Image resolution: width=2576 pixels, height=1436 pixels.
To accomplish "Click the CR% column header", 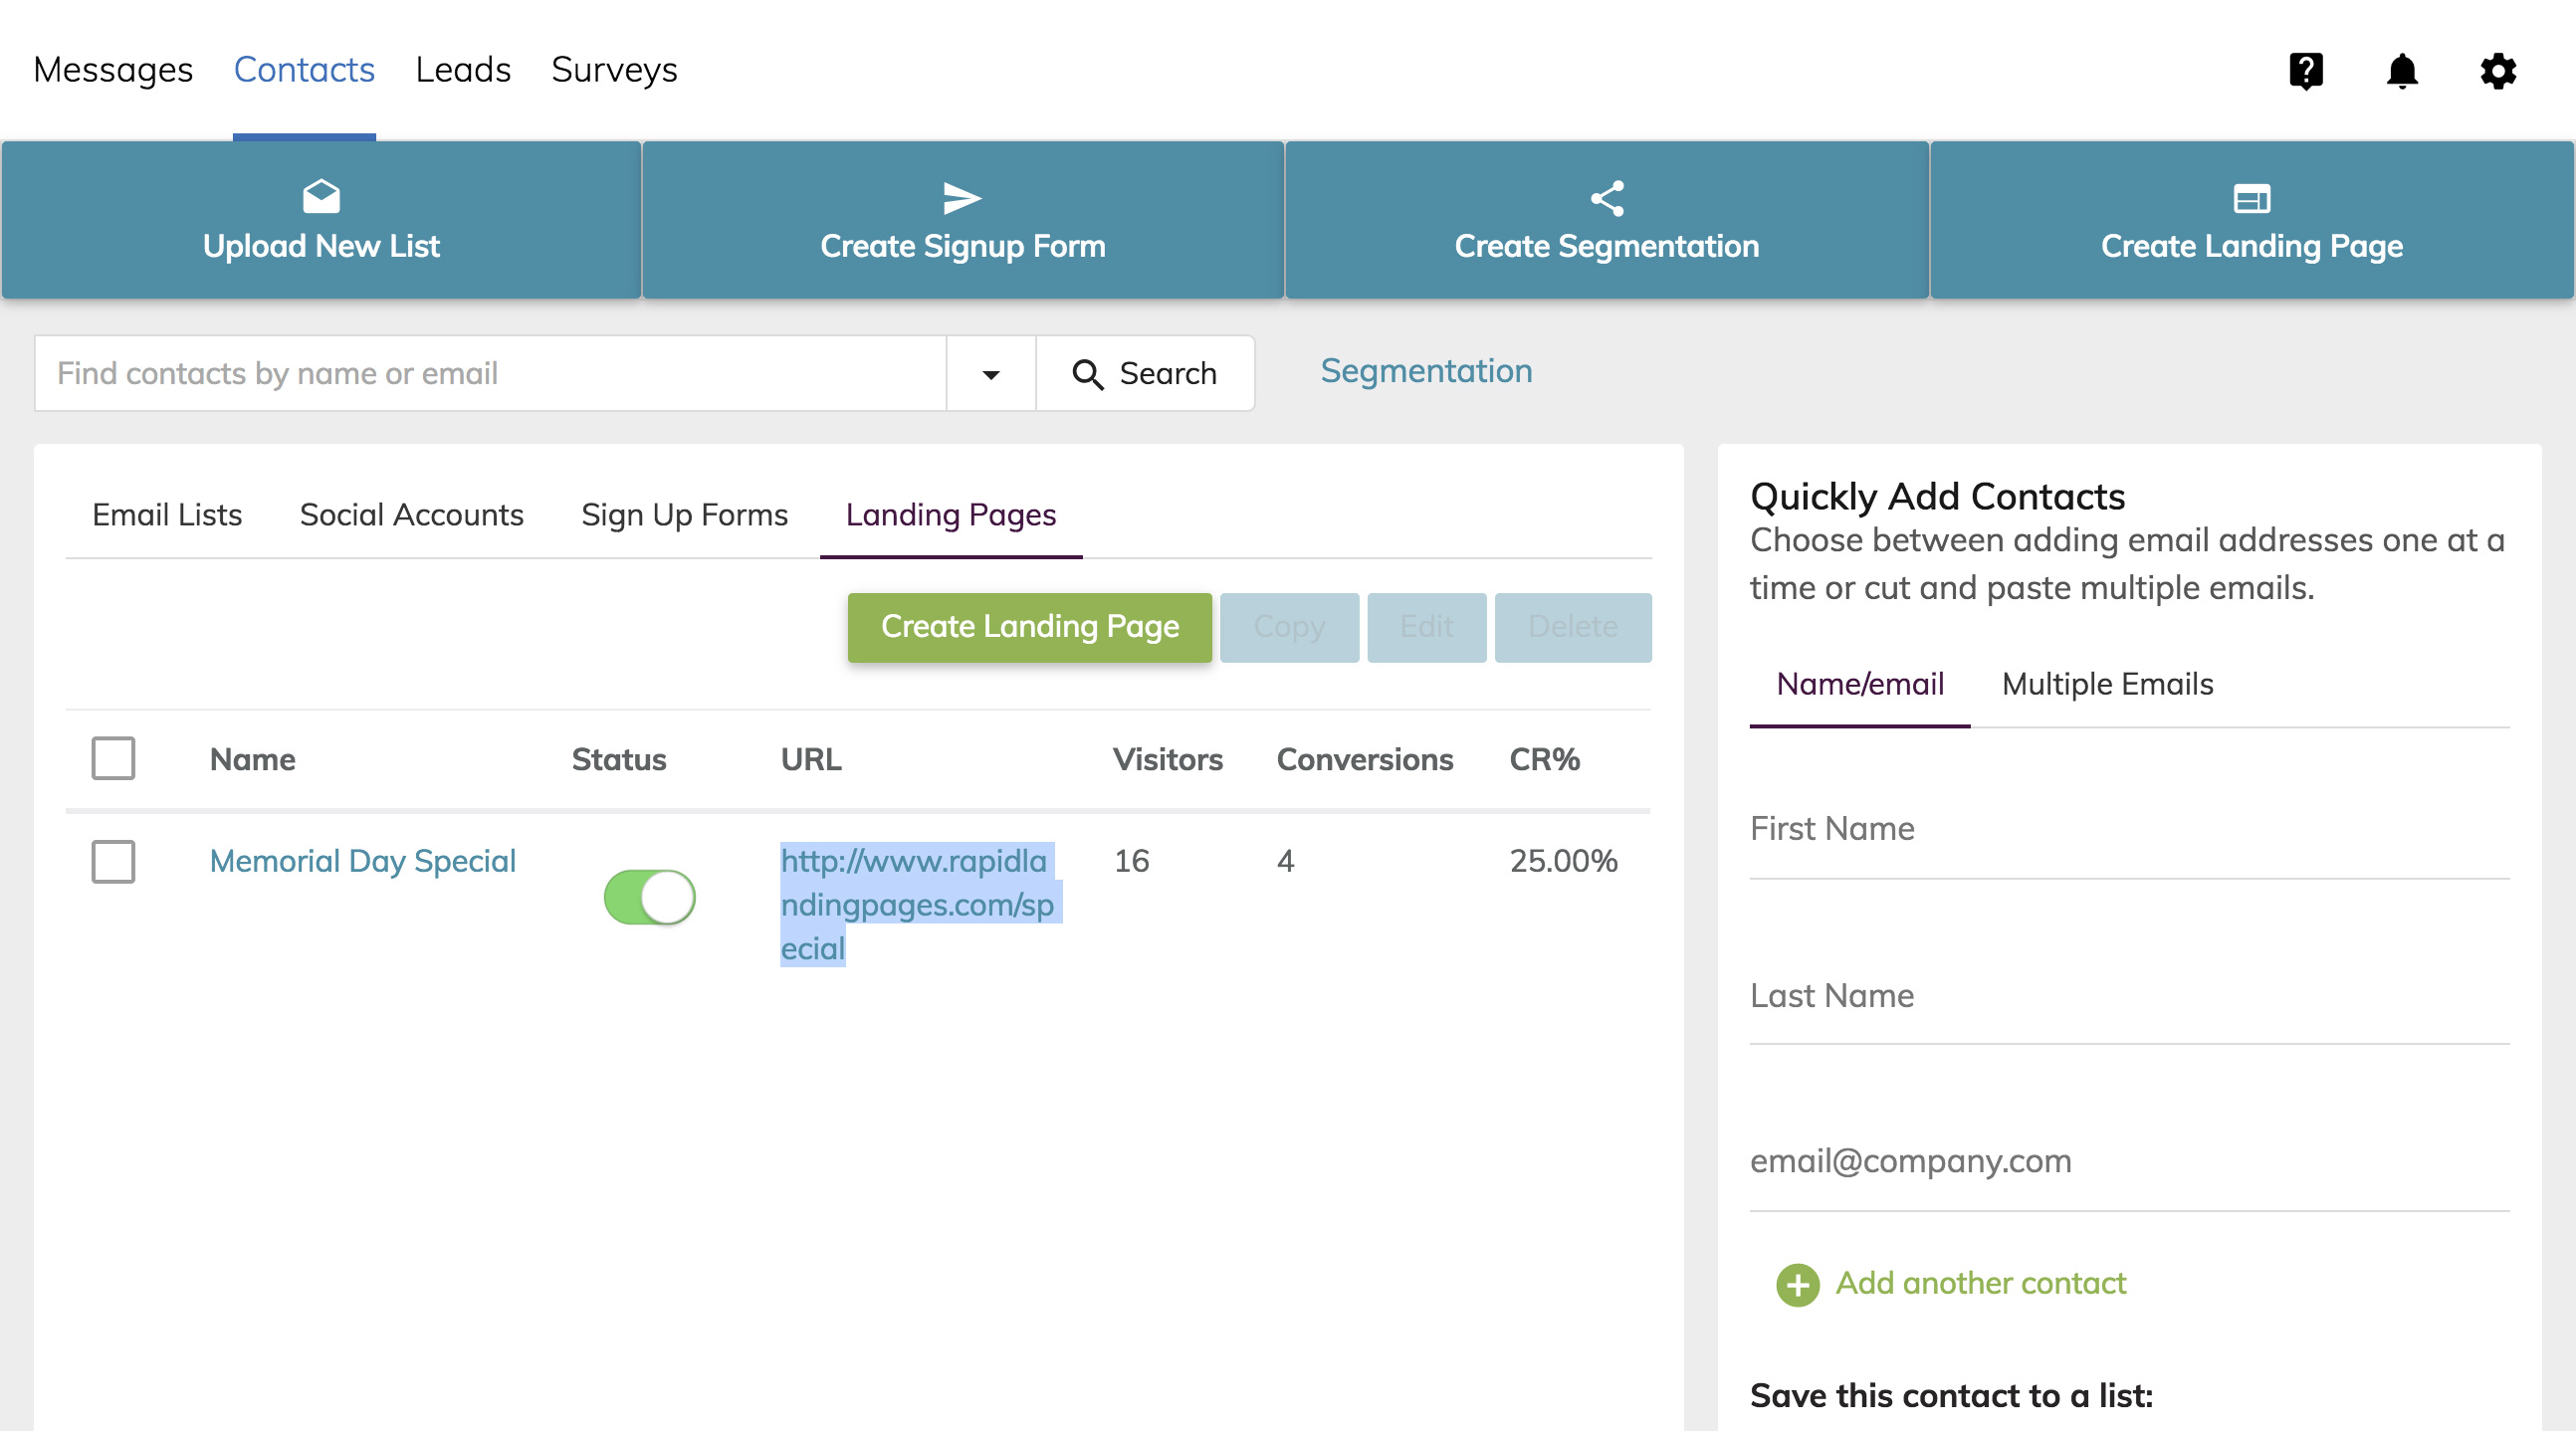I will coord(1544,759).
